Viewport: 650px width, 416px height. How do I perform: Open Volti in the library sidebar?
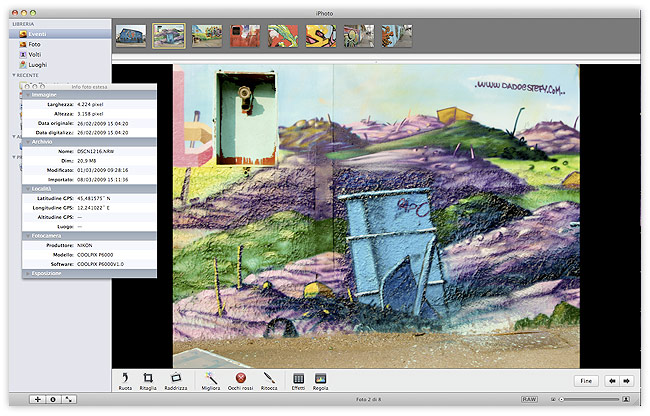click(60, 55)
